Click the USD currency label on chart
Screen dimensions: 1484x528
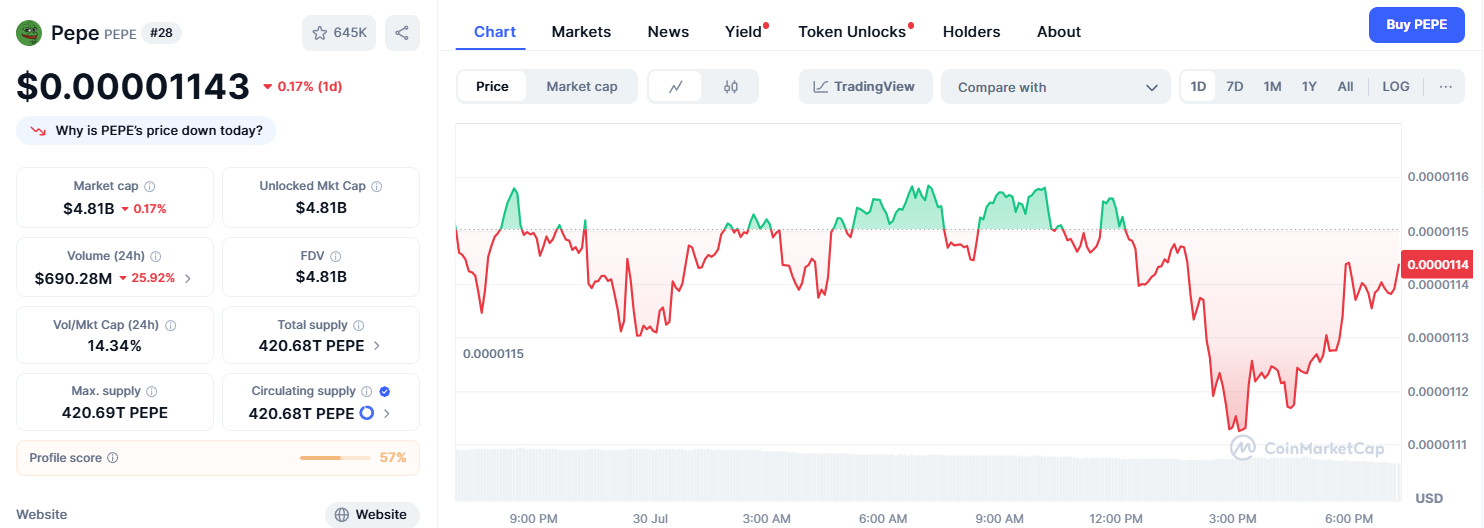[x=1429, y=498]
